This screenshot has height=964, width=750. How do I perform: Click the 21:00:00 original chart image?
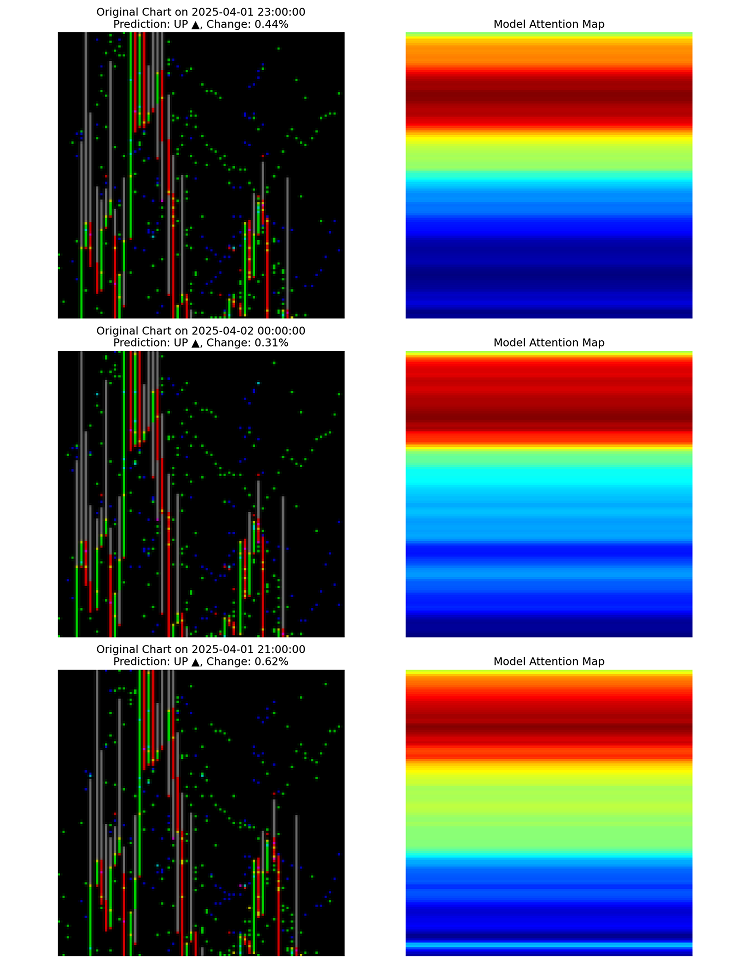(201, 813)
